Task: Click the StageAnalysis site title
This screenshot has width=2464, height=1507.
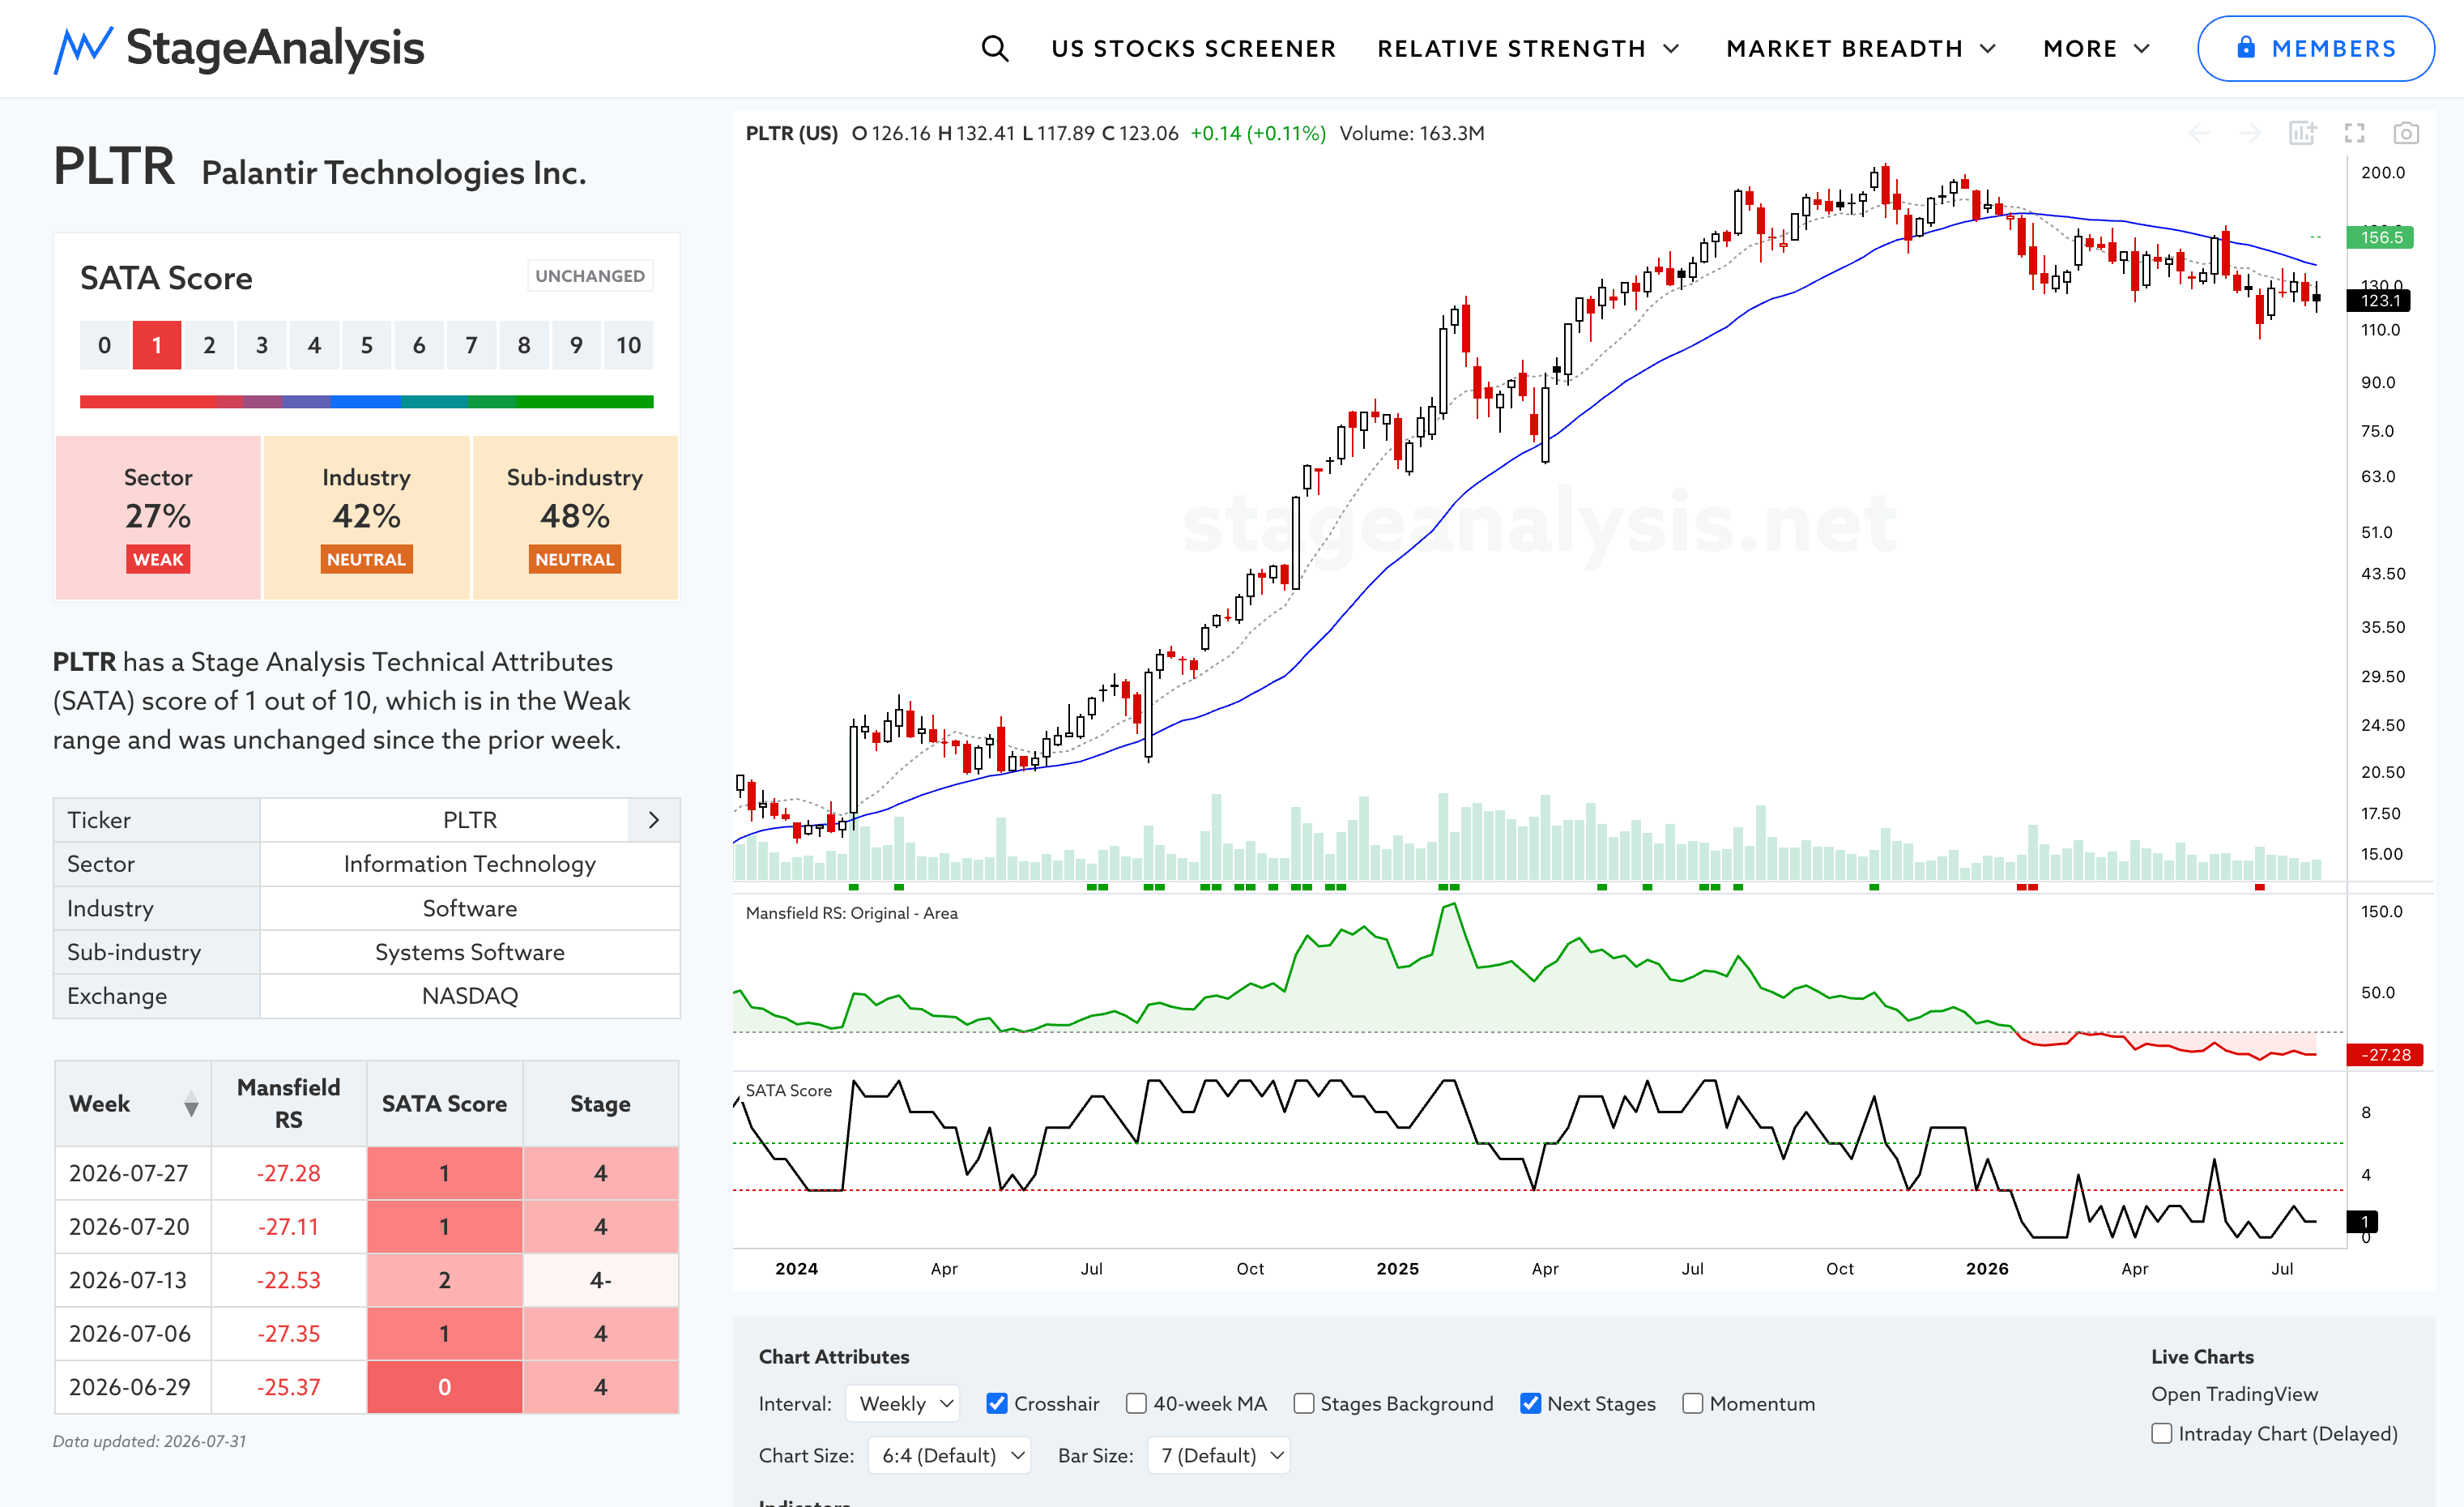Action: 275,48
